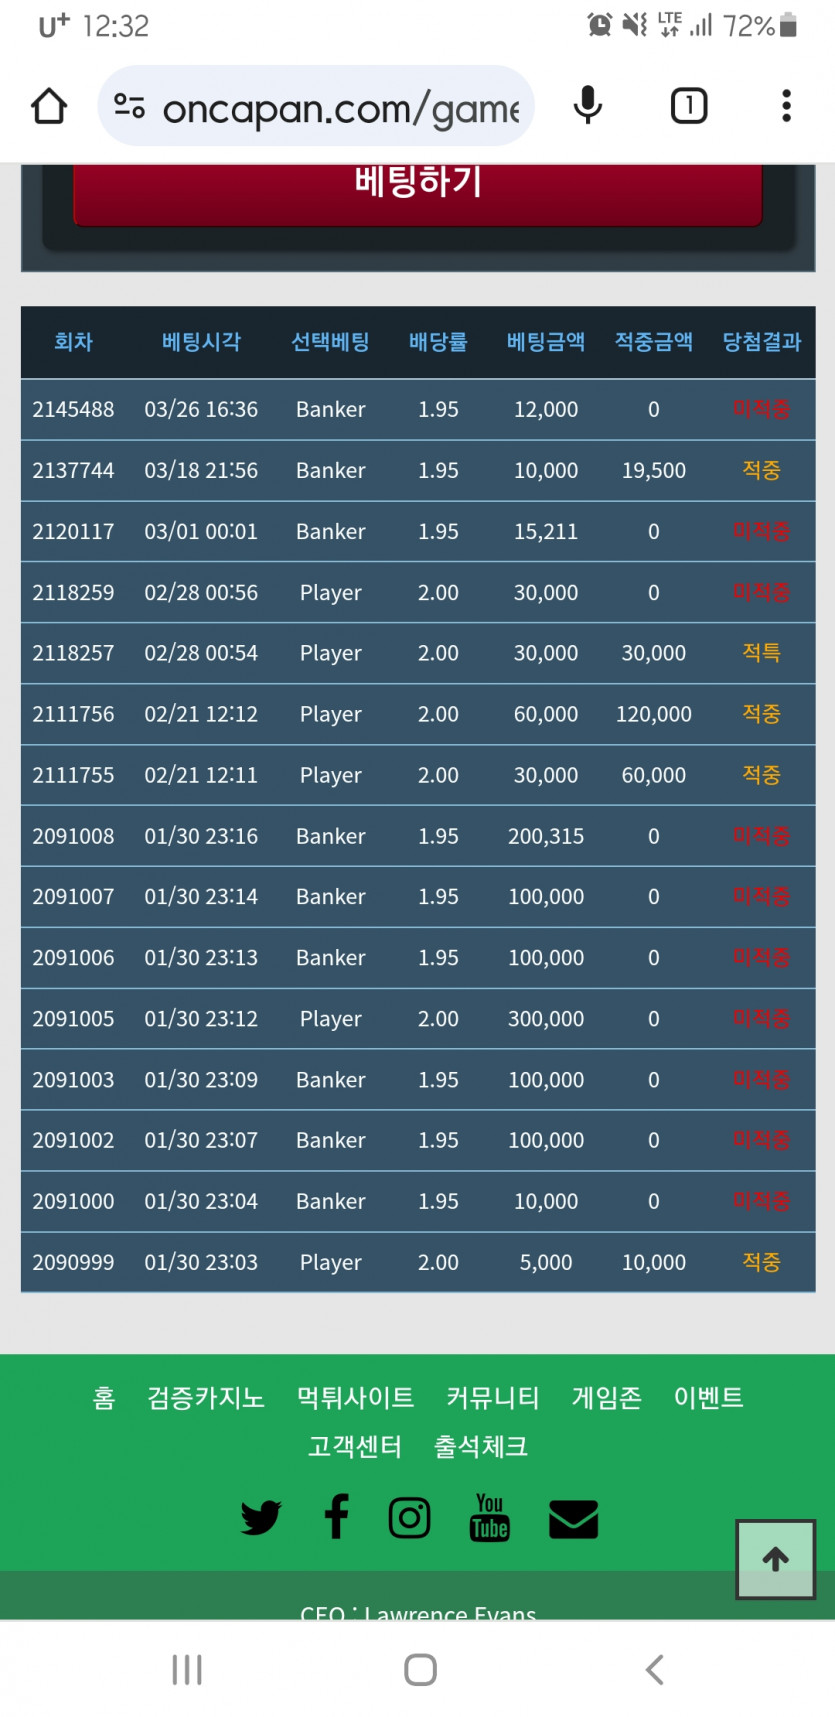
Task: Open the YouTube icon in footer
Action: coord(489,1518)
